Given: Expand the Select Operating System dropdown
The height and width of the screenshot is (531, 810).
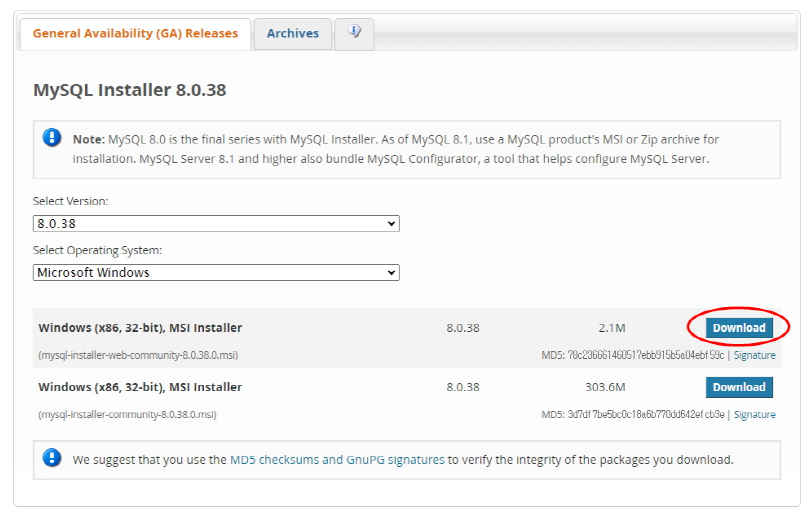Looking at the screenshot, I should click(x=216, y=273).
